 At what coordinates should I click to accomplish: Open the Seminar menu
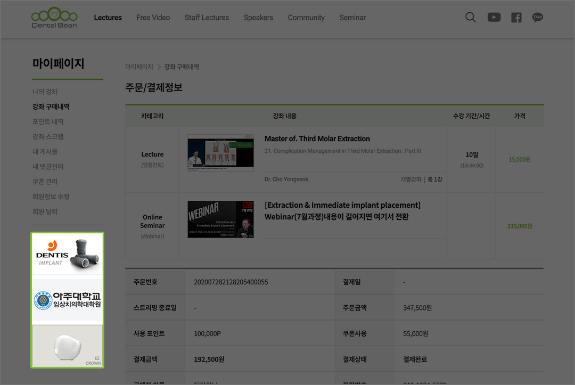click(x=353, y=18)
